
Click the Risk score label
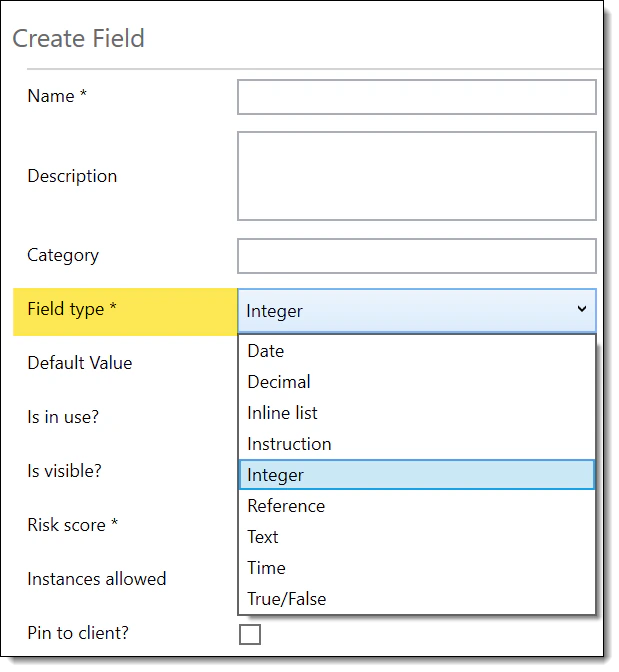click(x=72, y=525)
